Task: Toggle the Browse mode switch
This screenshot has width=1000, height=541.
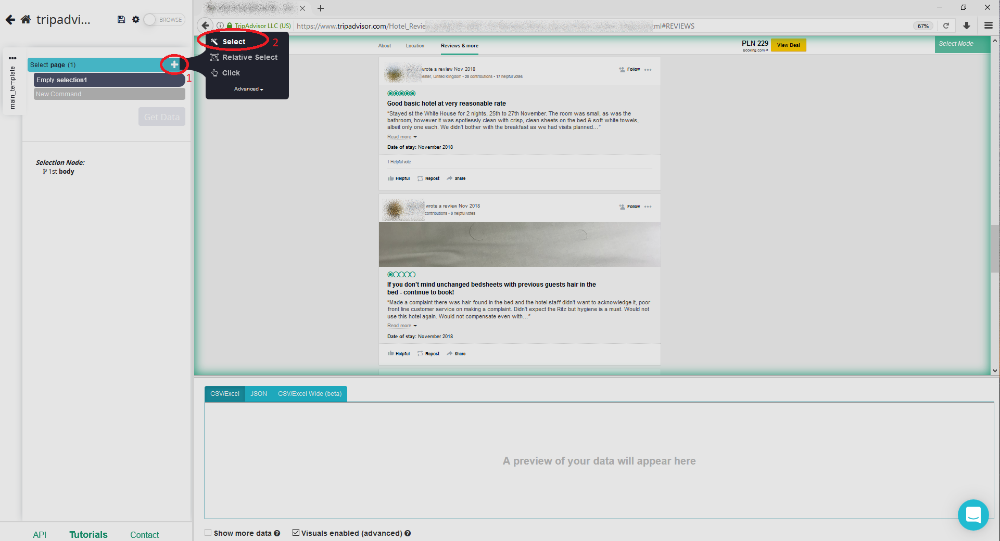Action: click(x=164, y=20)
